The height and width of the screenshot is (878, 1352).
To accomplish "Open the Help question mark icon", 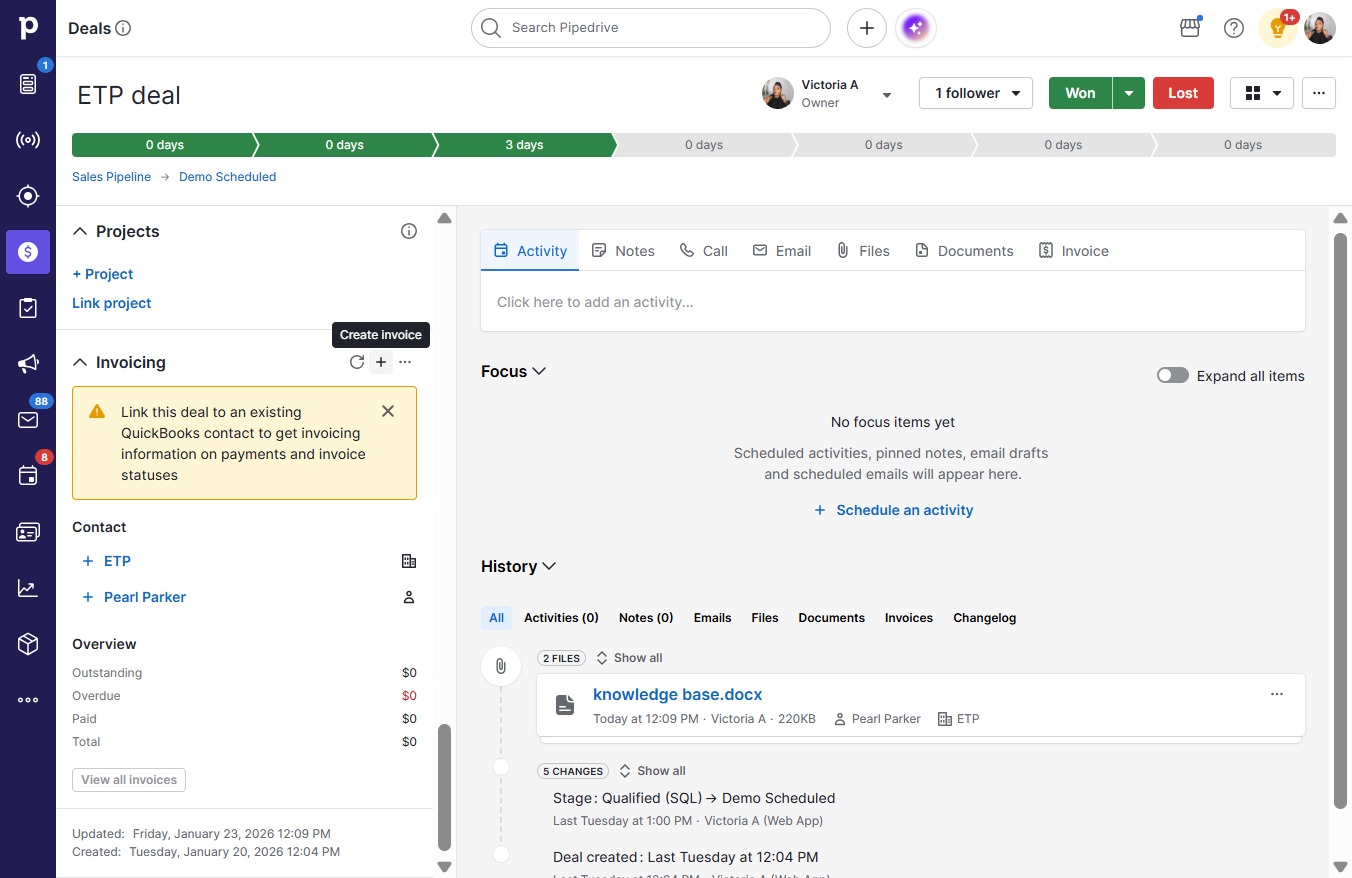I will pyautogui.click(x=1234, y=28).
